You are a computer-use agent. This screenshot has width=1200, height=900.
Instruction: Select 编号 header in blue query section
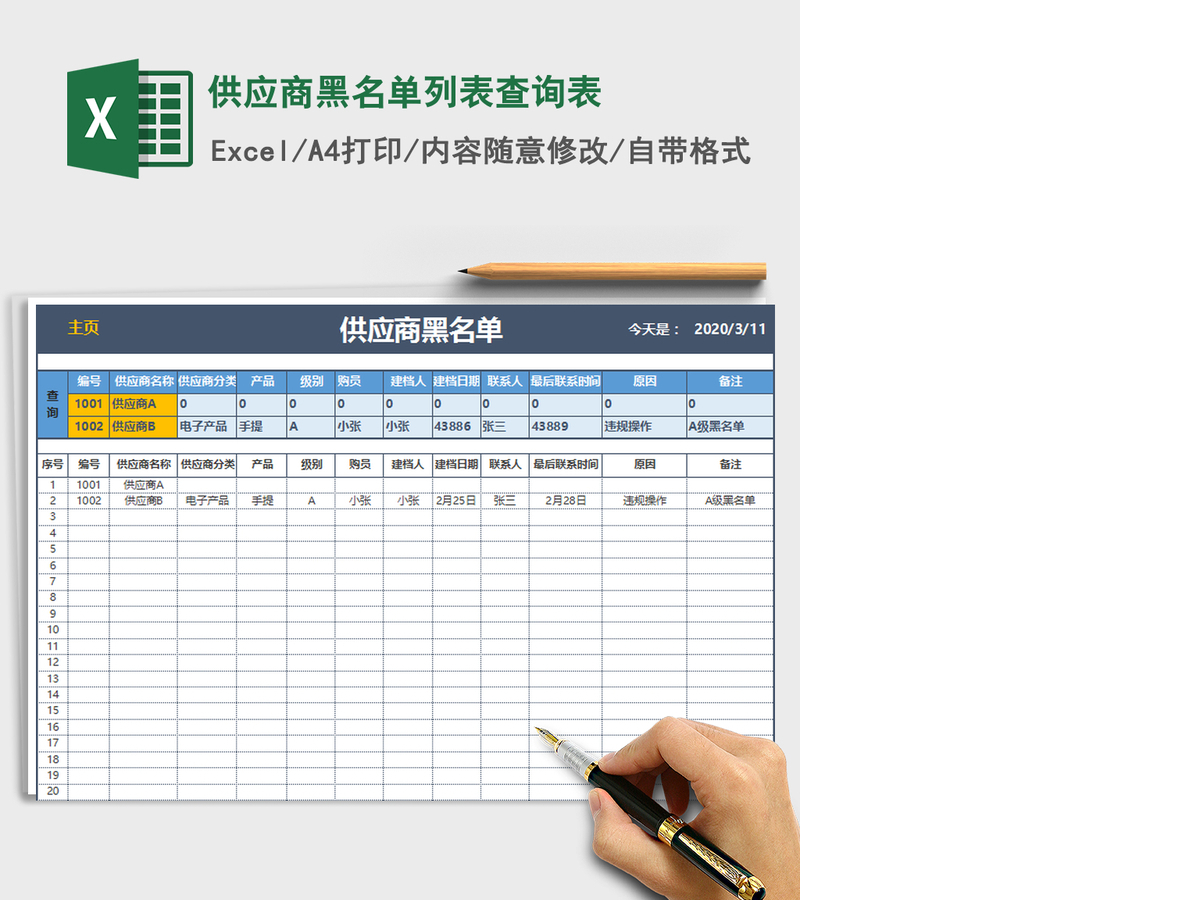[89, 381]
